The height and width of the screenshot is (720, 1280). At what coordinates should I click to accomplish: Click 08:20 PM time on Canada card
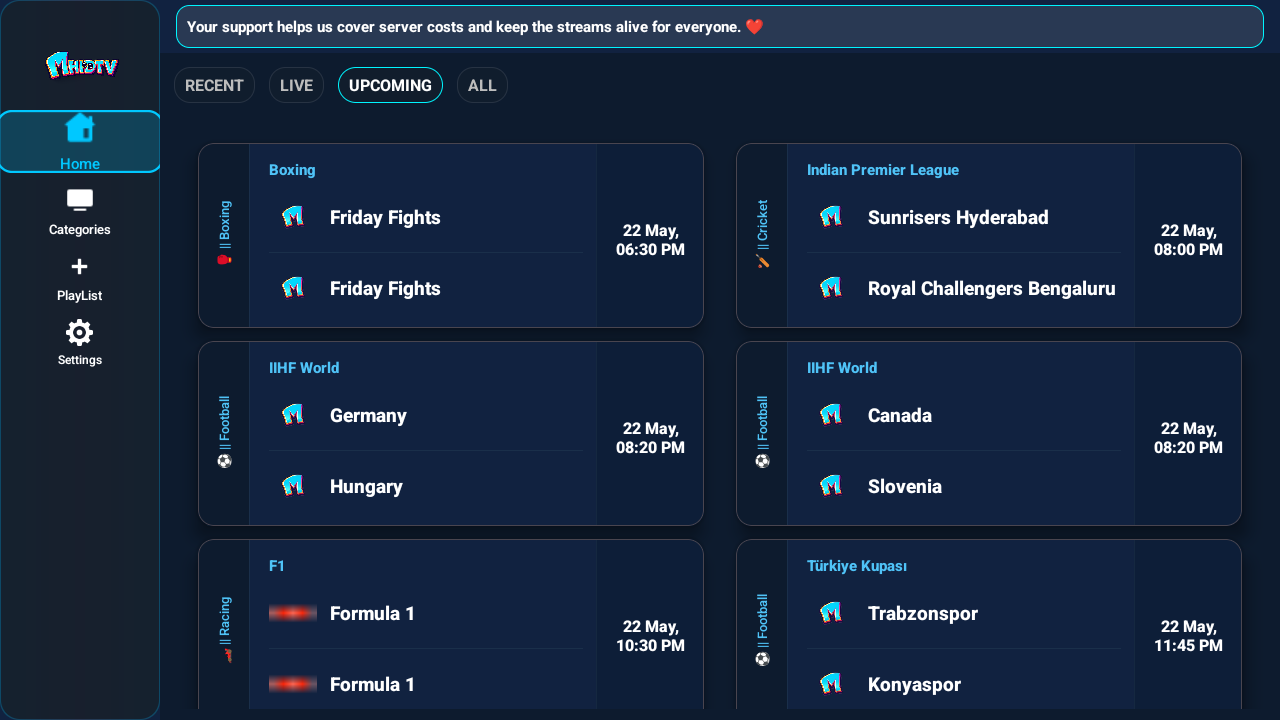point(1189,438)
